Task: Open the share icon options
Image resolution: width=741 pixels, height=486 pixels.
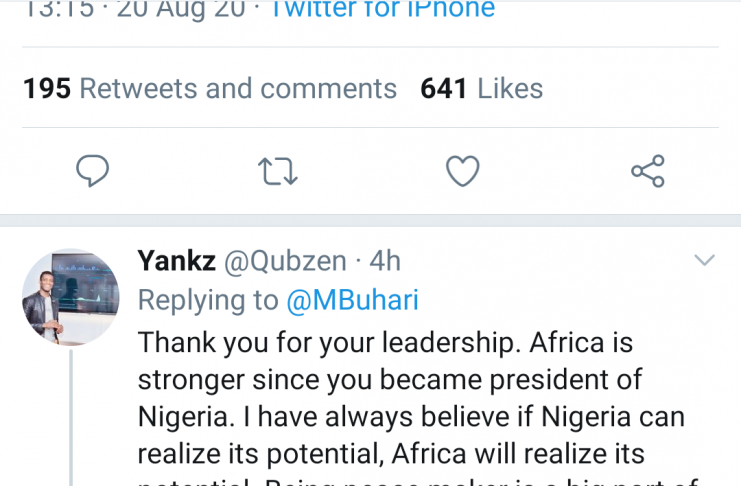Action: pos(648,171)
